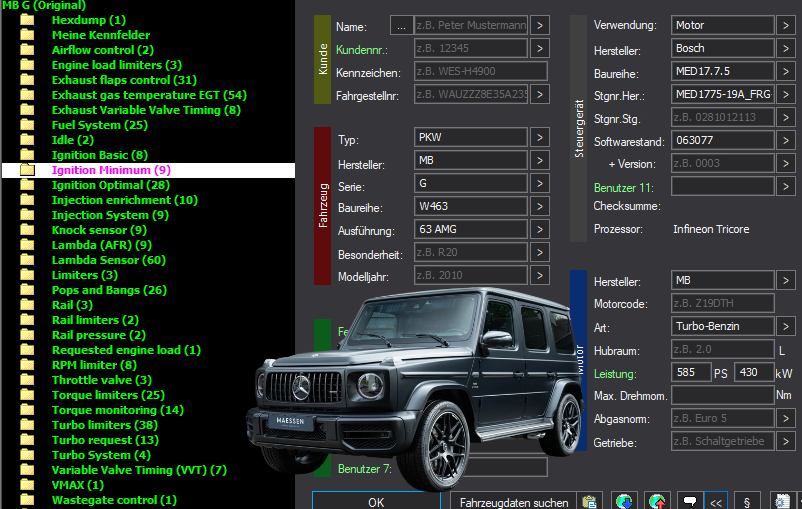Click the folder icon beside Airflow control (2)
The image size is (802, 509).
click(27, 50)
